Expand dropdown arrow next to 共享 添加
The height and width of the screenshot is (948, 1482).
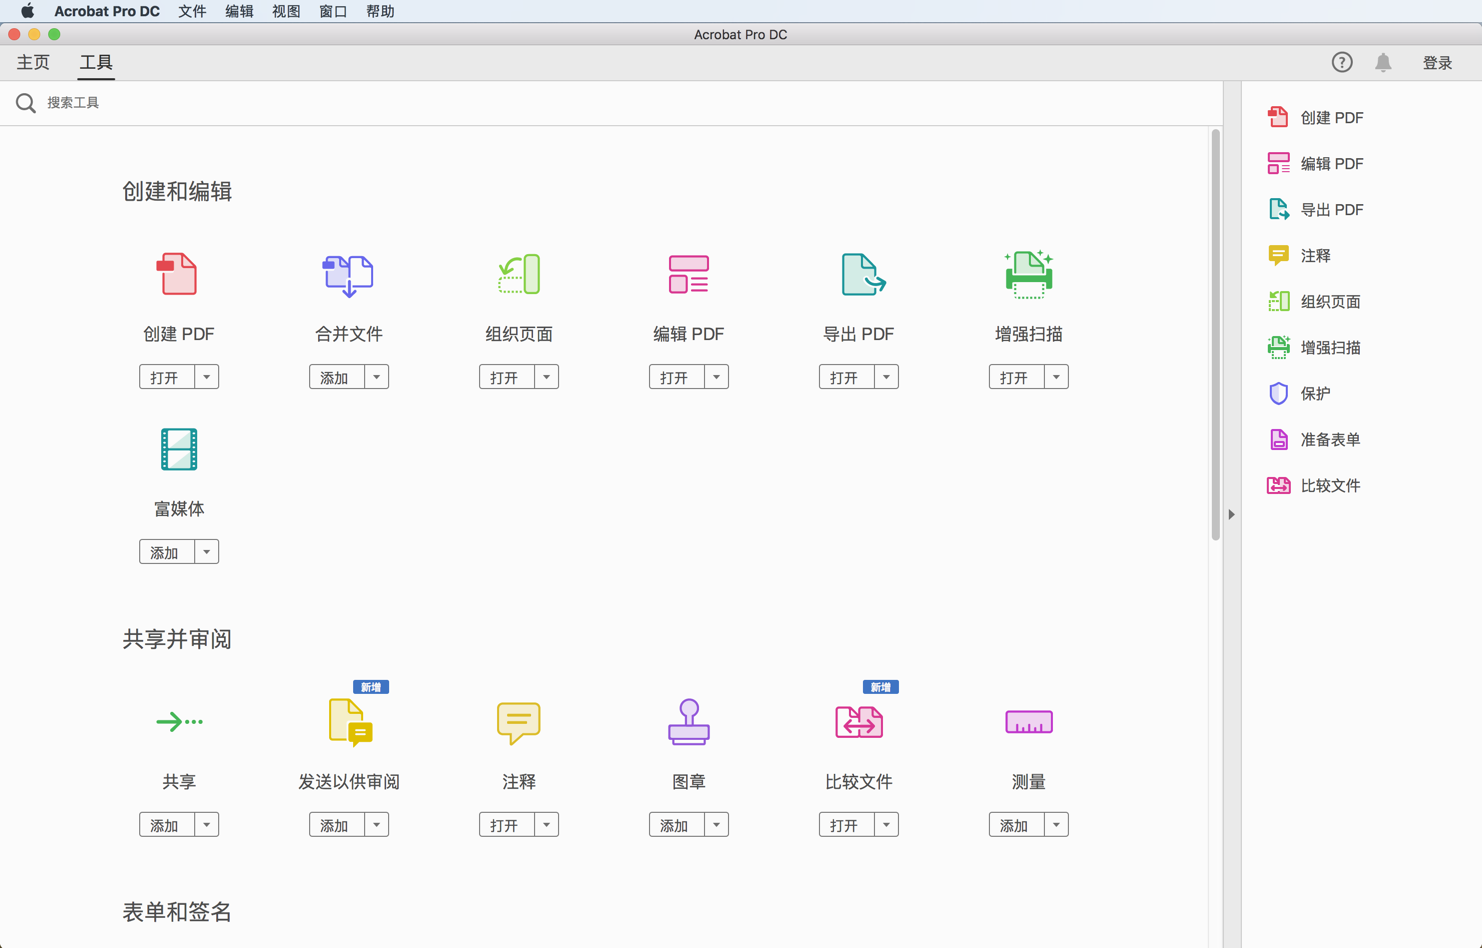[x=206, y=825]
